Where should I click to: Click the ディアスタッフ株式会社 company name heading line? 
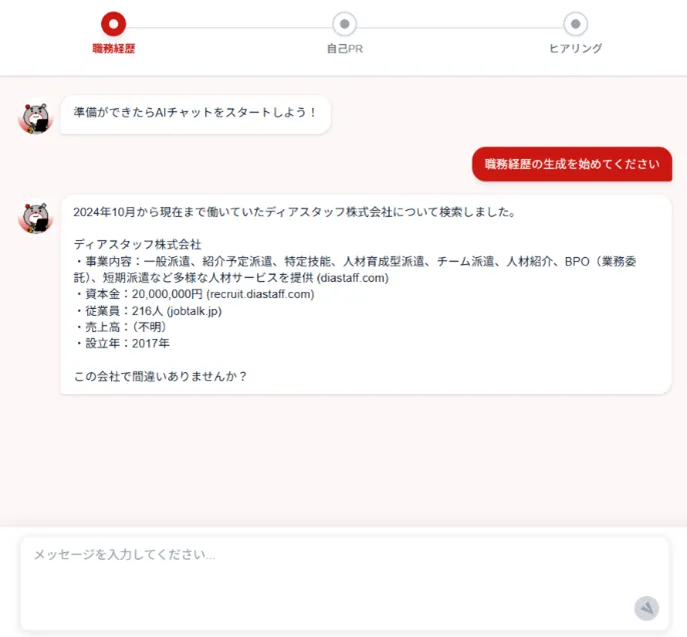[137, 244]
